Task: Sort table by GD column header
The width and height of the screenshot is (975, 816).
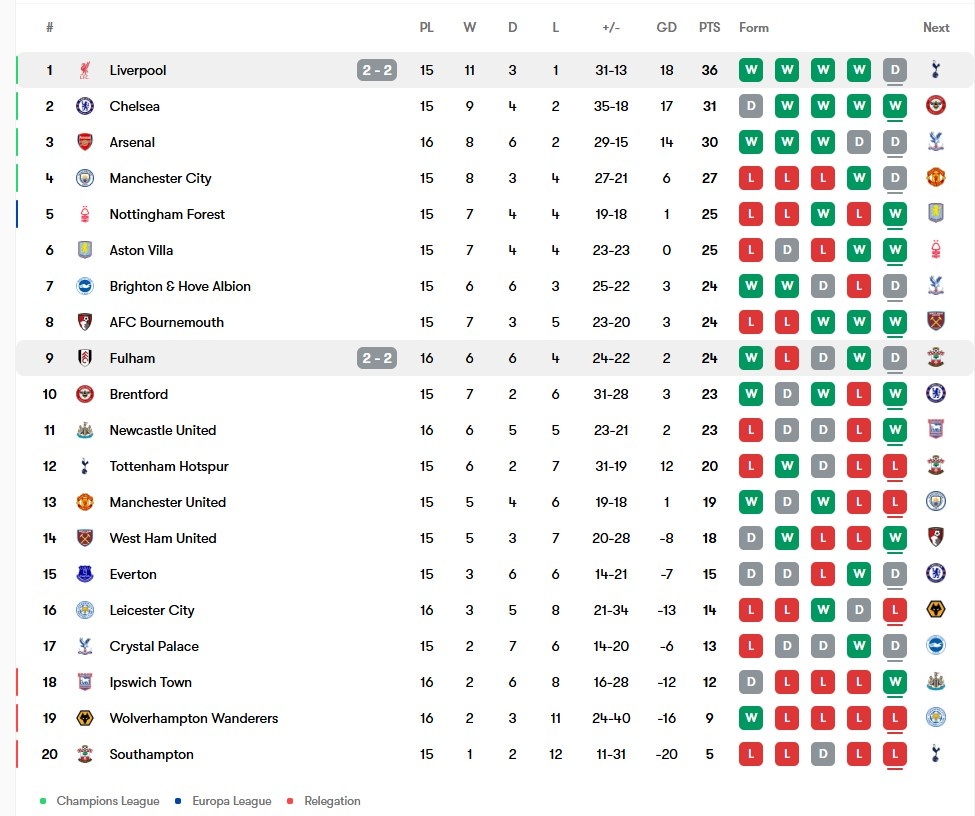Action: [667, 27]
